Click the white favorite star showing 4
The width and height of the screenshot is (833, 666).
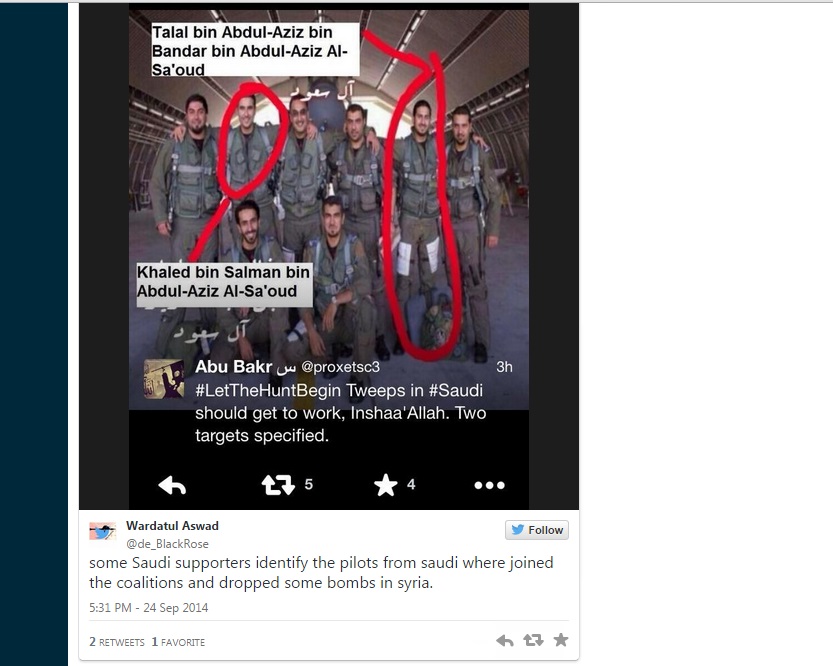[386, 485]
